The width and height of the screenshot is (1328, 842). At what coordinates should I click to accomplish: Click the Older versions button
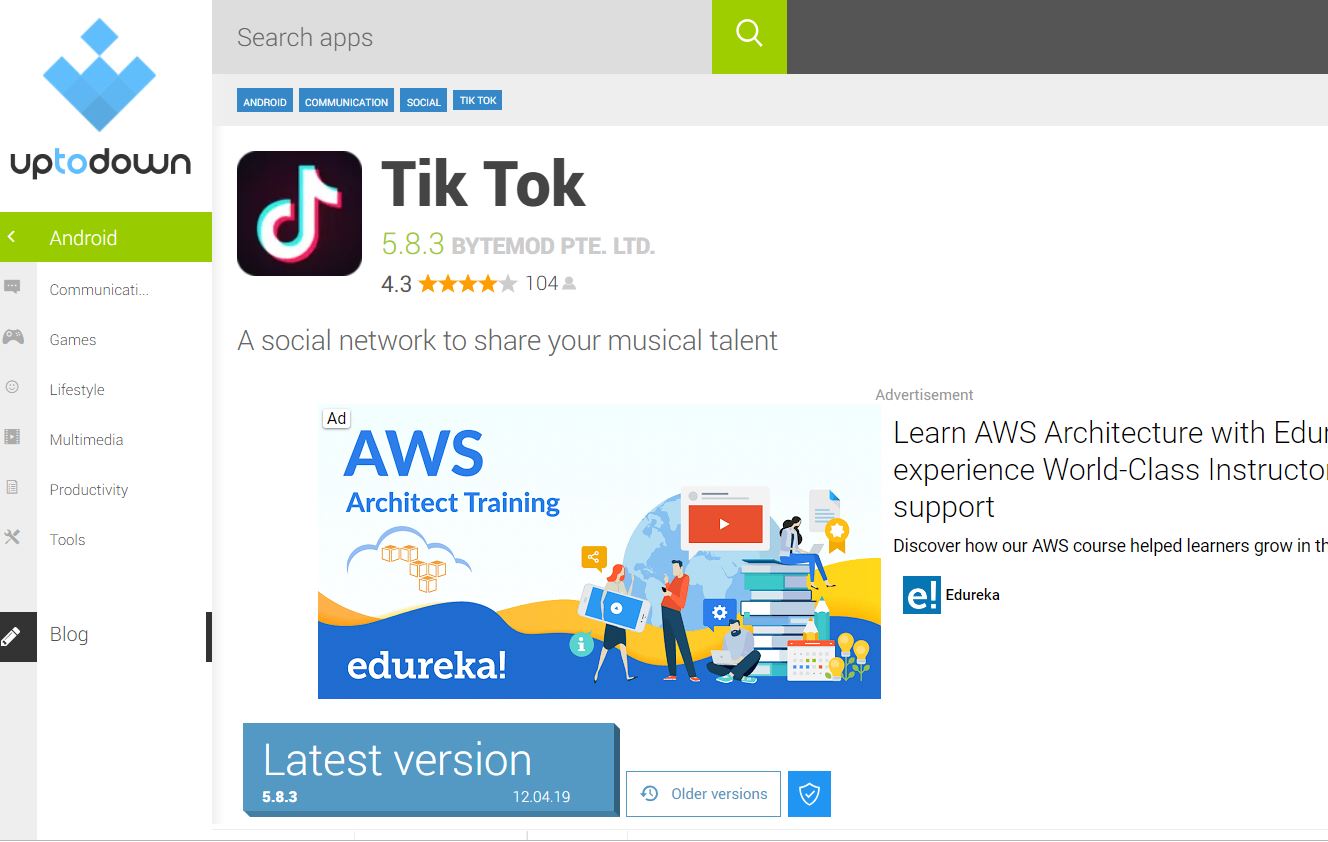point(703,794)
